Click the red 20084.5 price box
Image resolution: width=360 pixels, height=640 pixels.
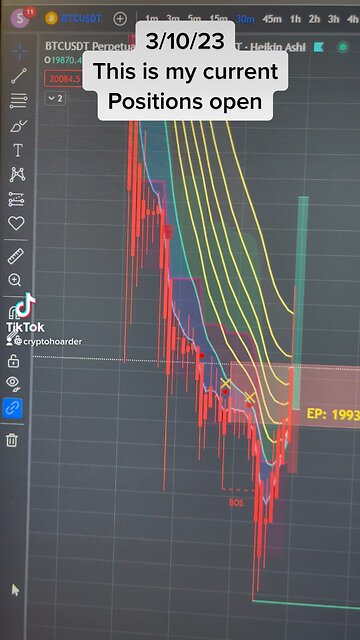(65, 79)
